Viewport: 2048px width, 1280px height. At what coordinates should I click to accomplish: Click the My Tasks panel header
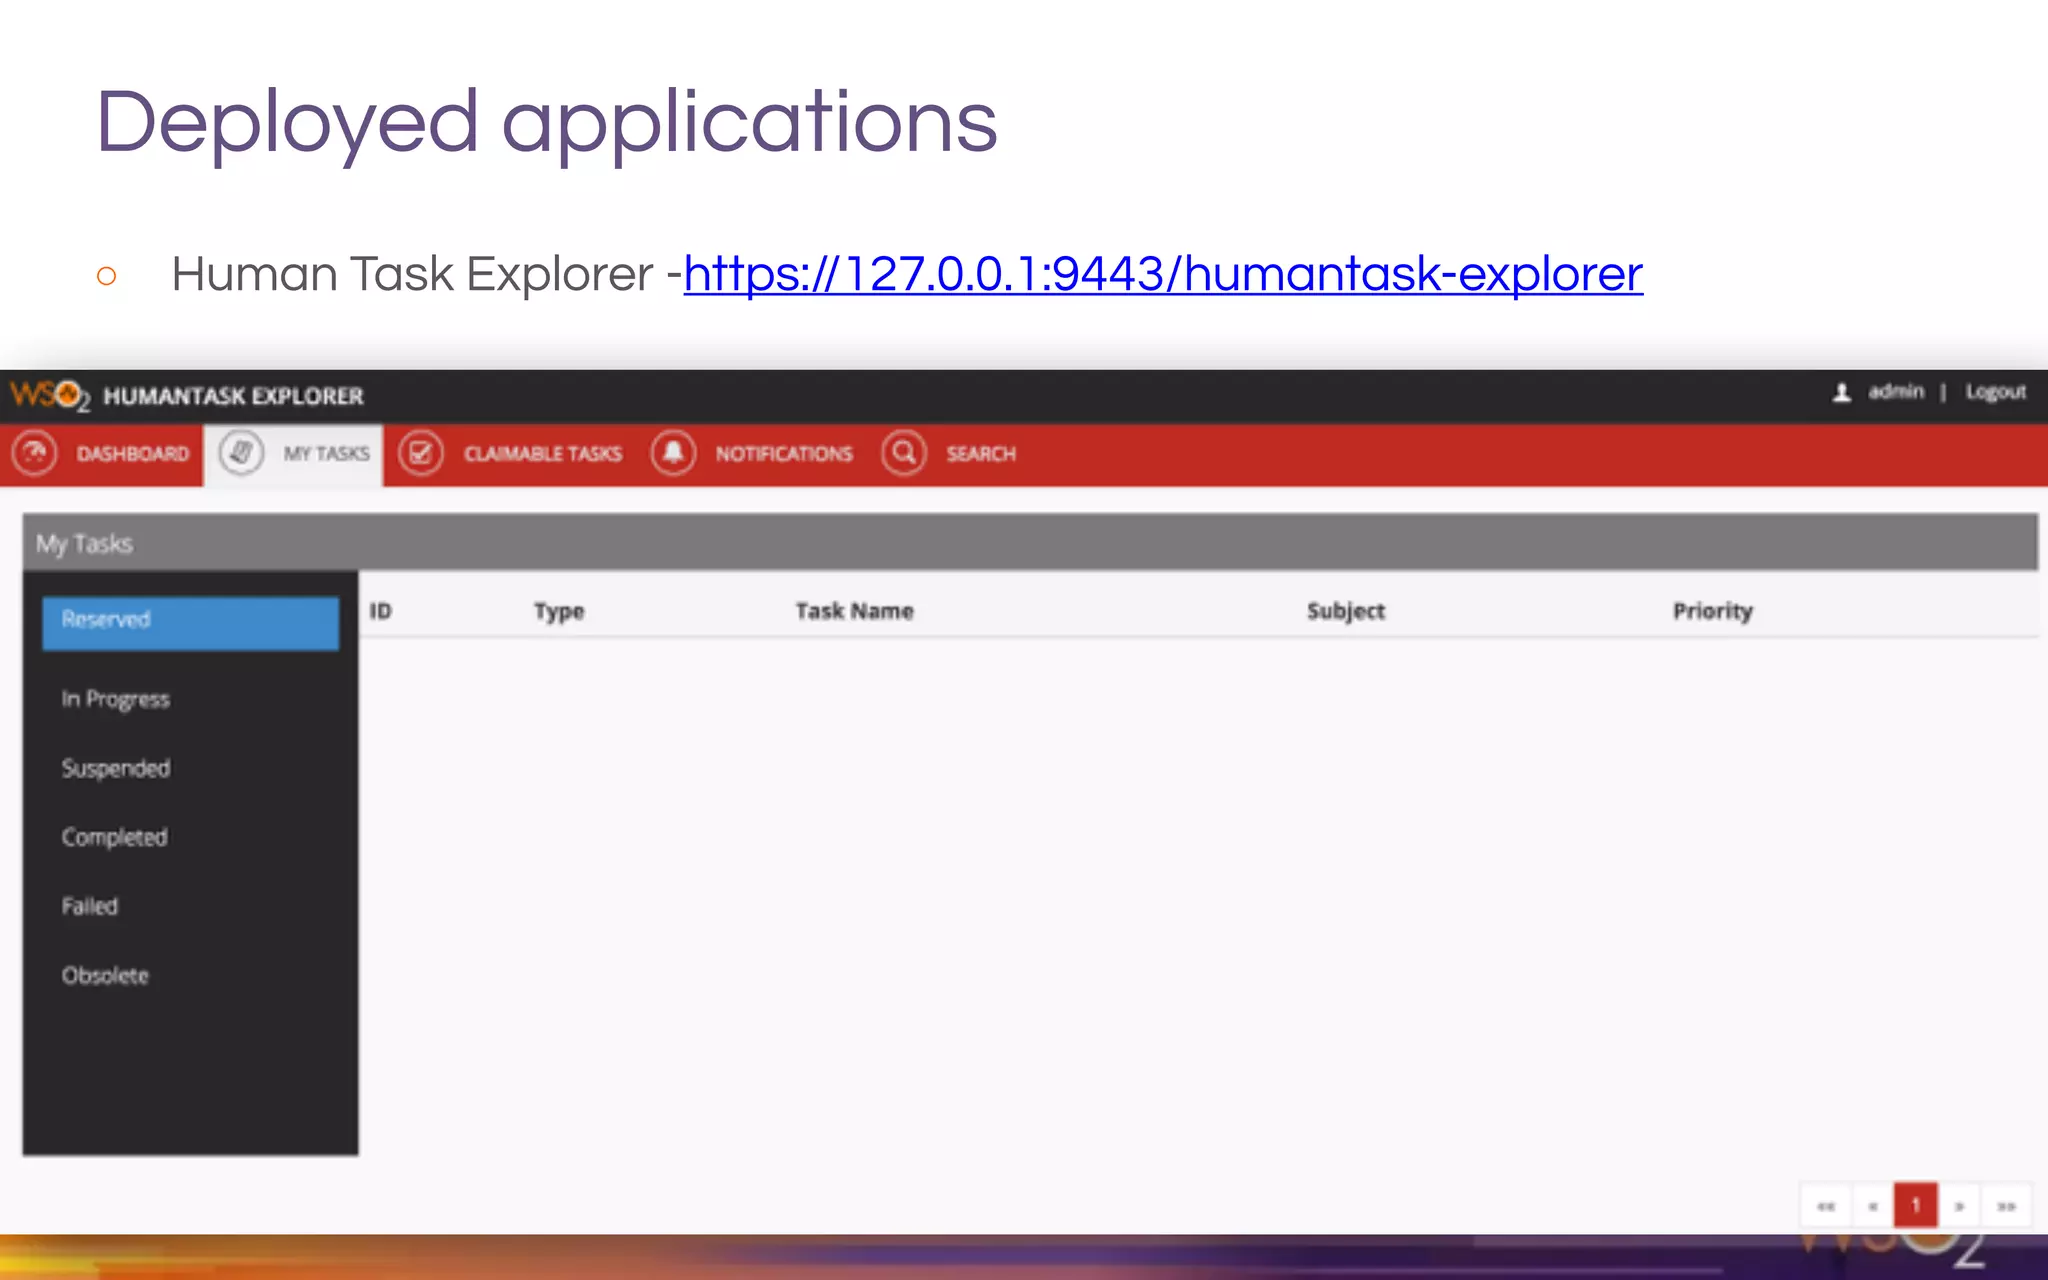point(1030,543)
